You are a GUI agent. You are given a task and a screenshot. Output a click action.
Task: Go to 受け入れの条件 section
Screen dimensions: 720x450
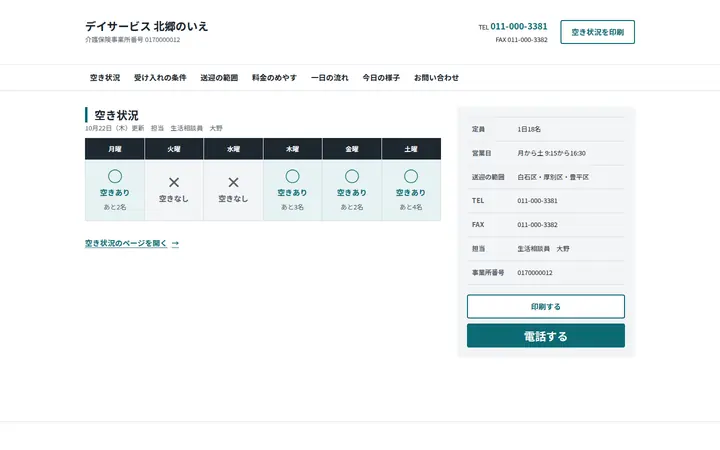[160, 78]
